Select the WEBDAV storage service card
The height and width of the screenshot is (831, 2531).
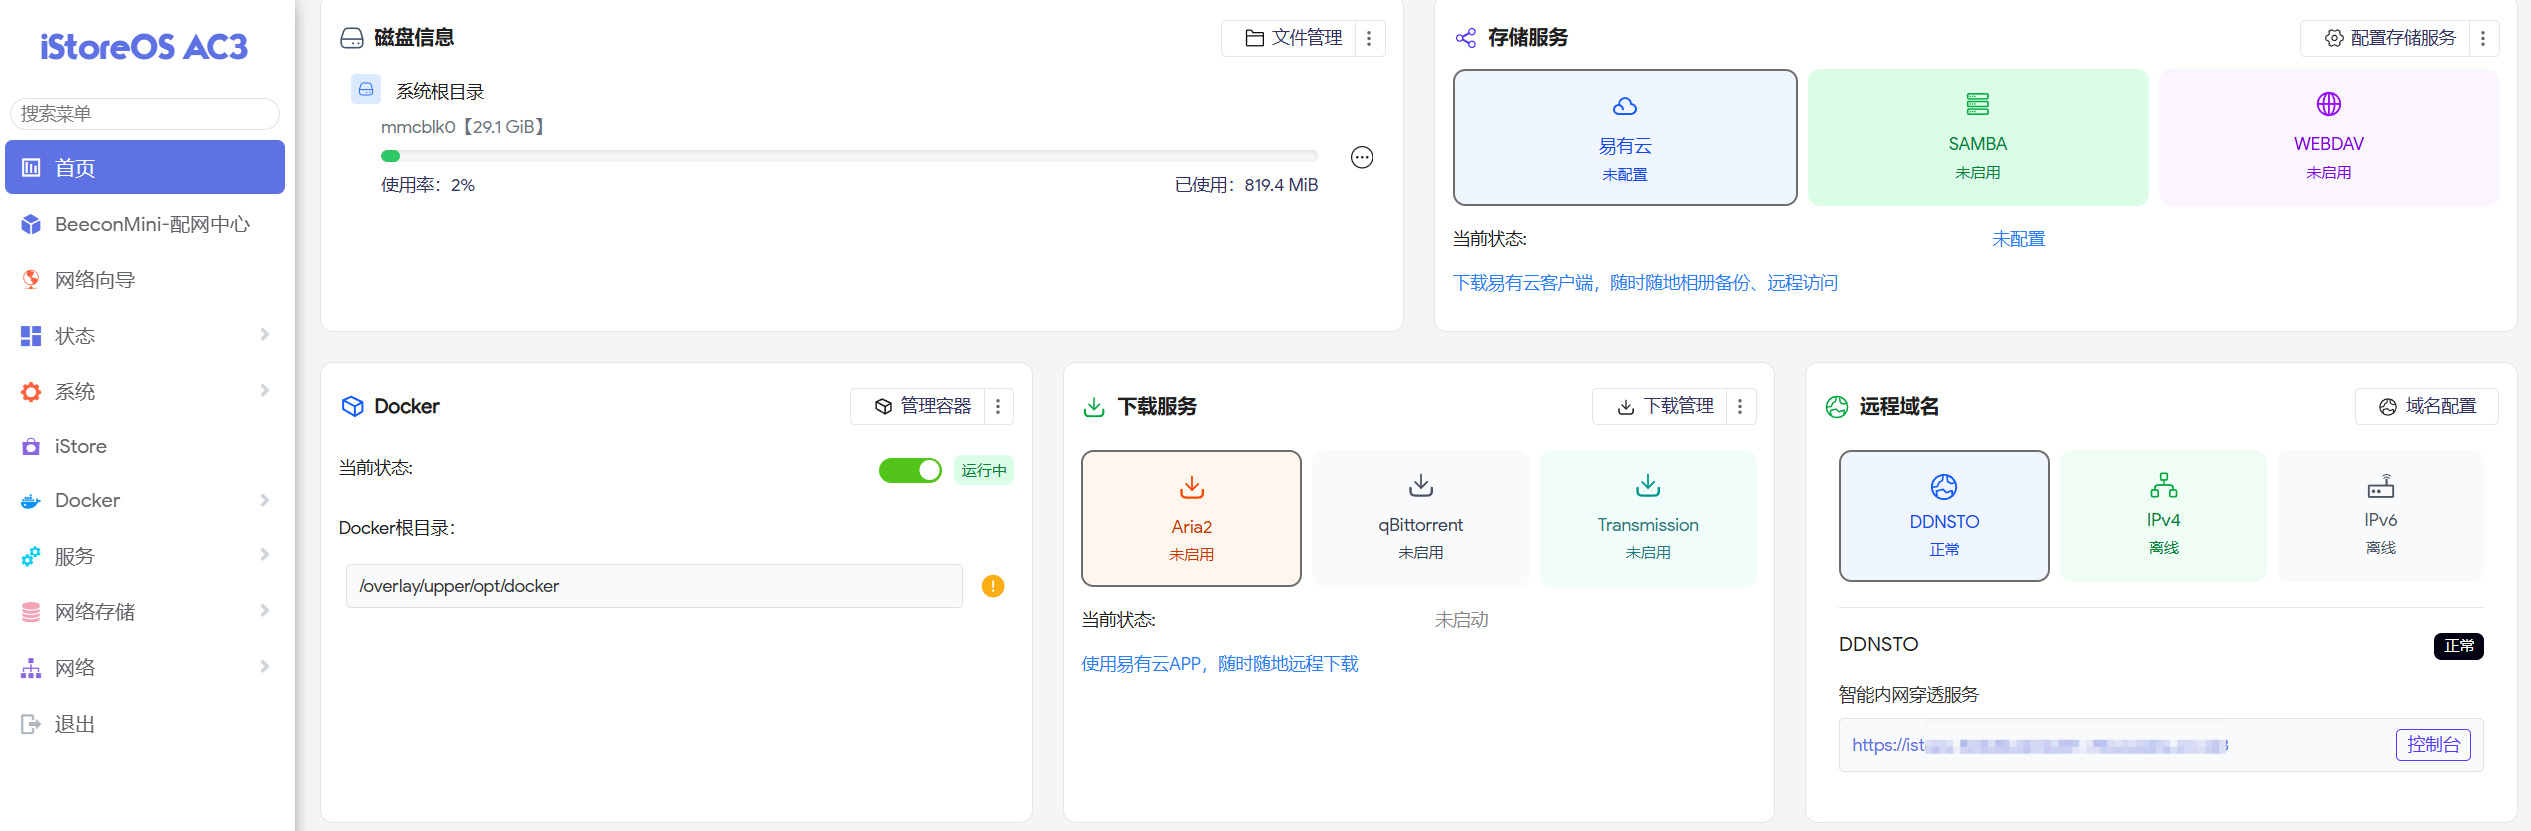2327,138
